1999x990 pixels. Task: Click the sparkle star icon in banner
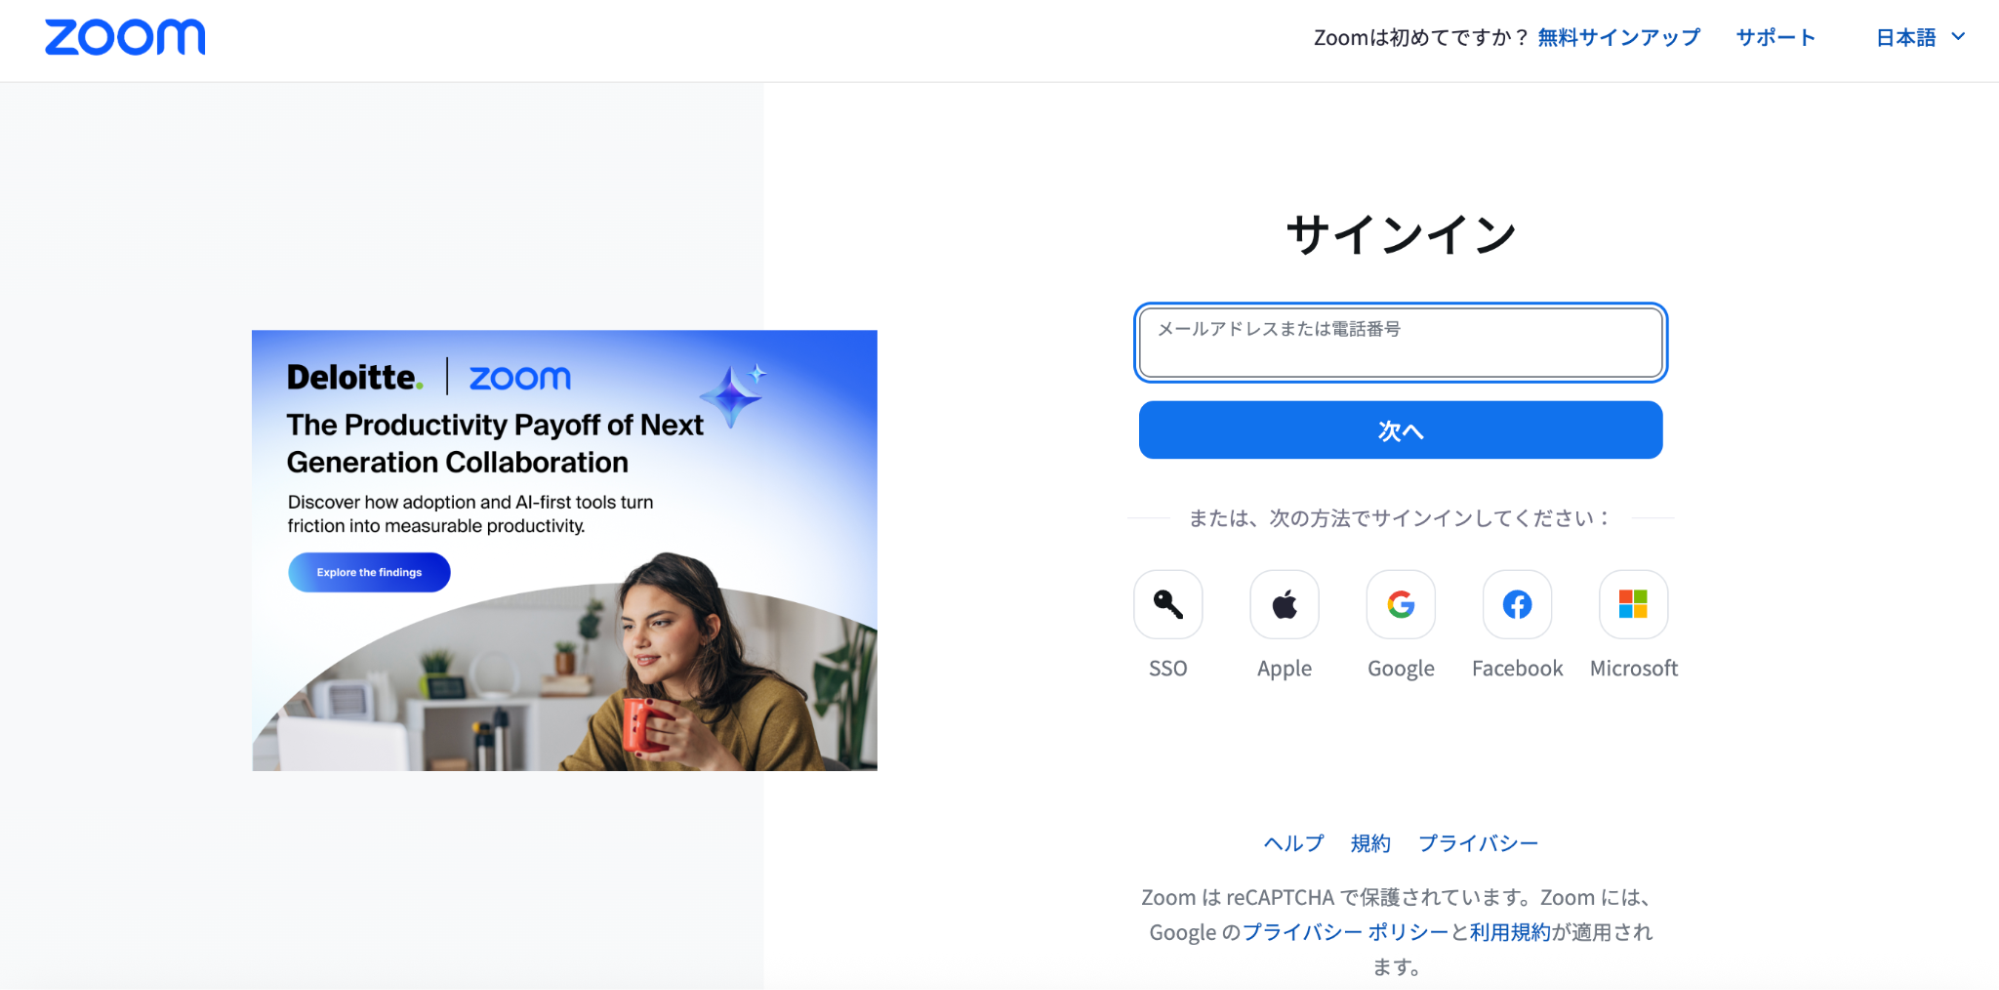735,394
